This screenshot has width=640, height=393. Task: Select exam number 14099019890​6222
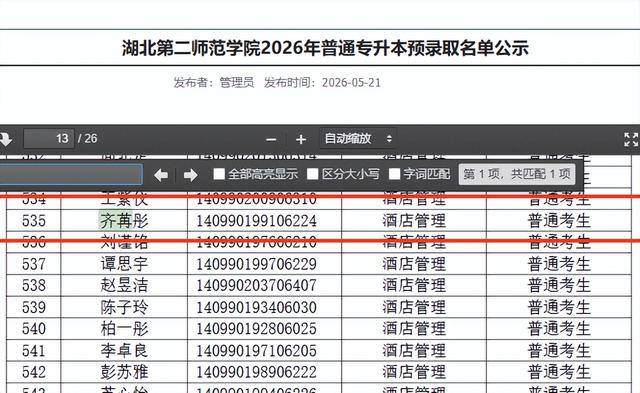256,372
